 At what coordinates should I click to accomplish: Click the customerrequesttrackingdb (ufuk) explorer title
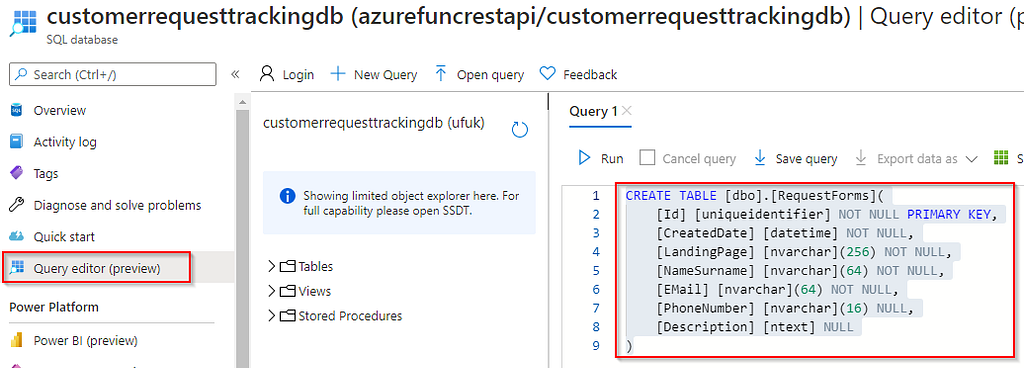click(374, 123)
